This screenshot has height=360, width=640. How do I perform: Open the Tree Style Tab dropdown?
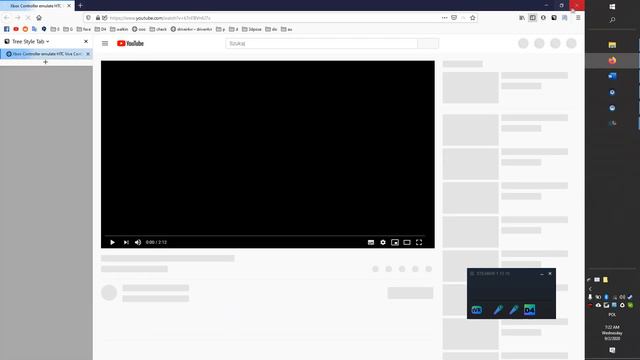click(x=30, y=42)
